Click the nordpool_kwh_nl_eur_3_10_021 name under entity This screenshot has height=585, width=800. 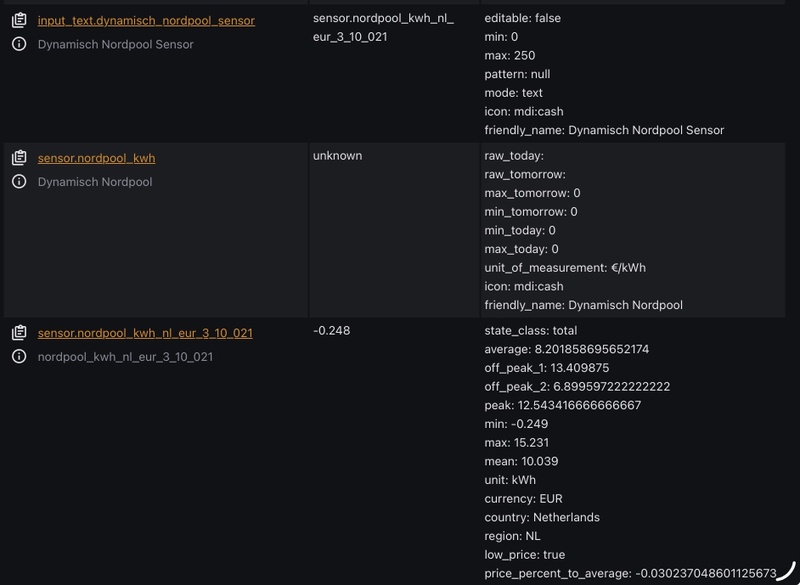click(x=125, y=357)
